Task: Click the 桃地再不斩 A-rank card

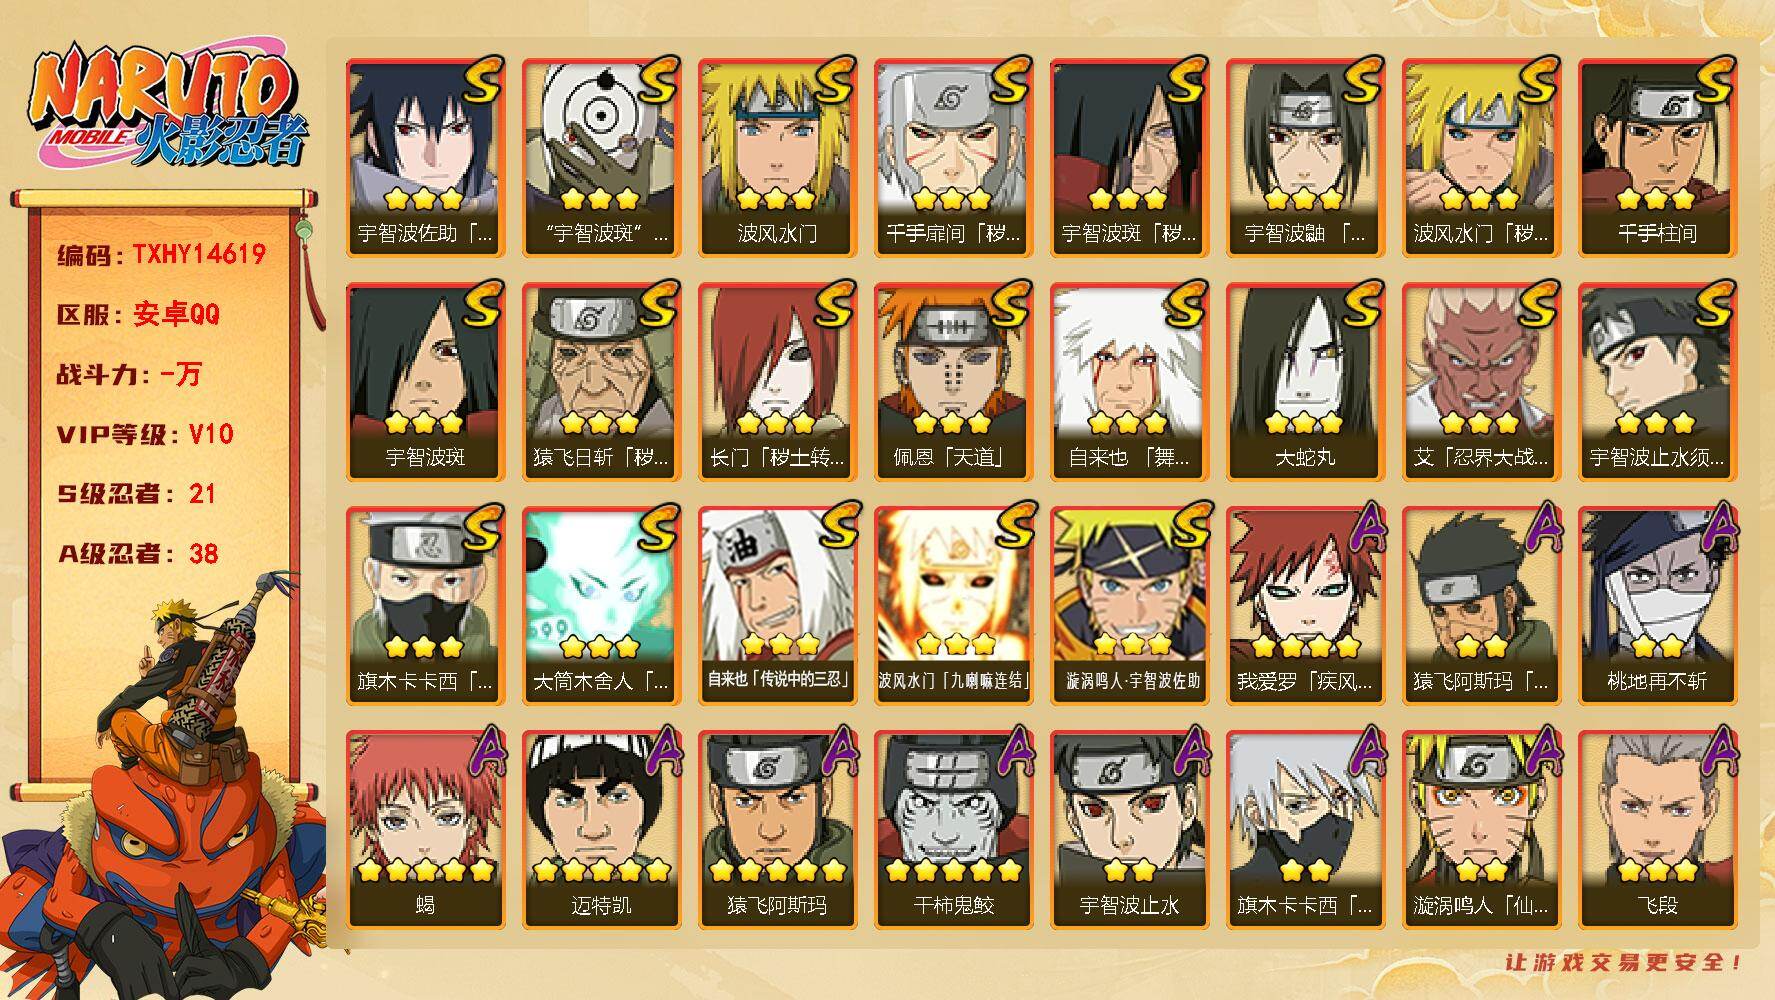Action: (1657, 605)
